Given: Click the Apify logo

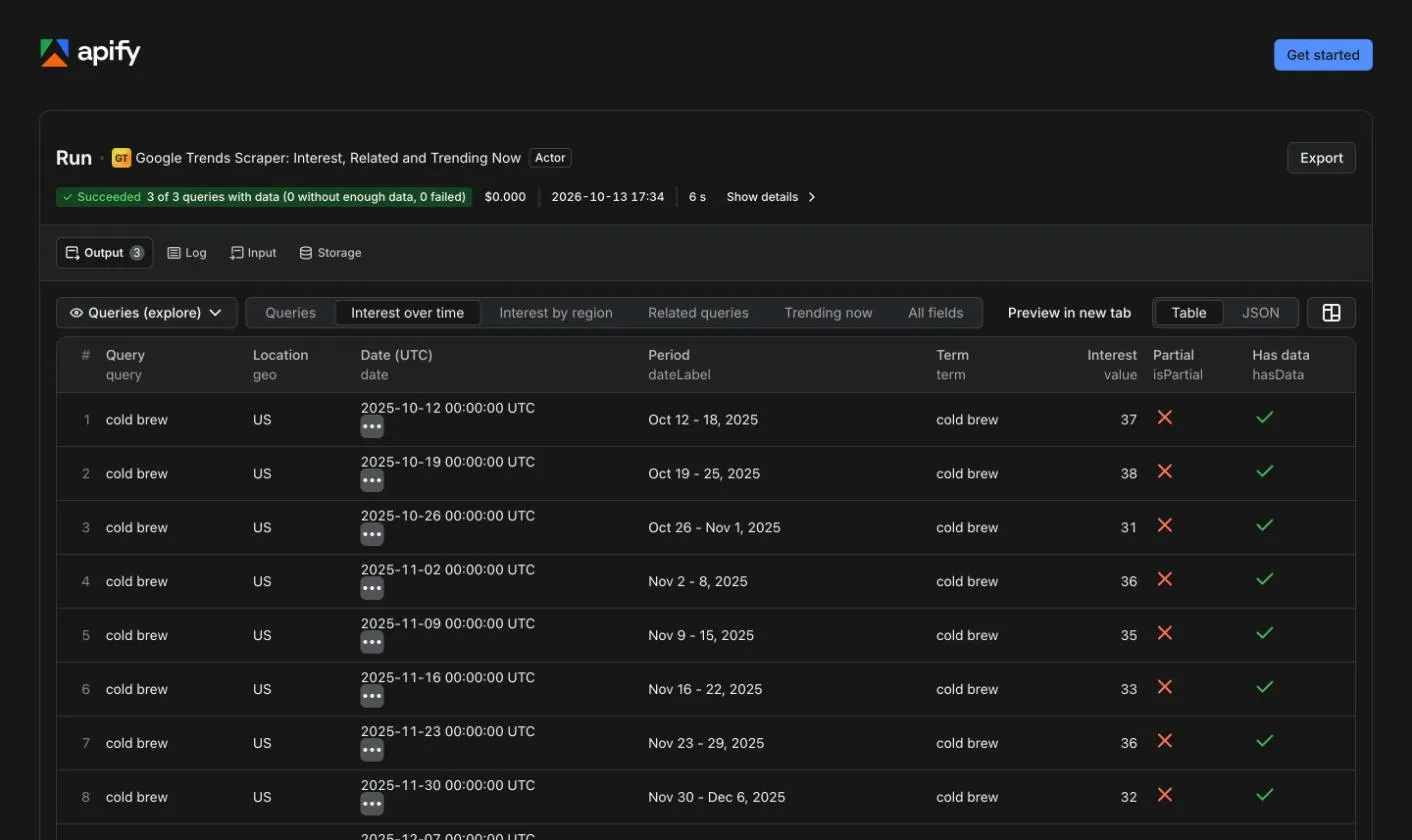Looking at the screenshot, I should (x=90, y=53).
